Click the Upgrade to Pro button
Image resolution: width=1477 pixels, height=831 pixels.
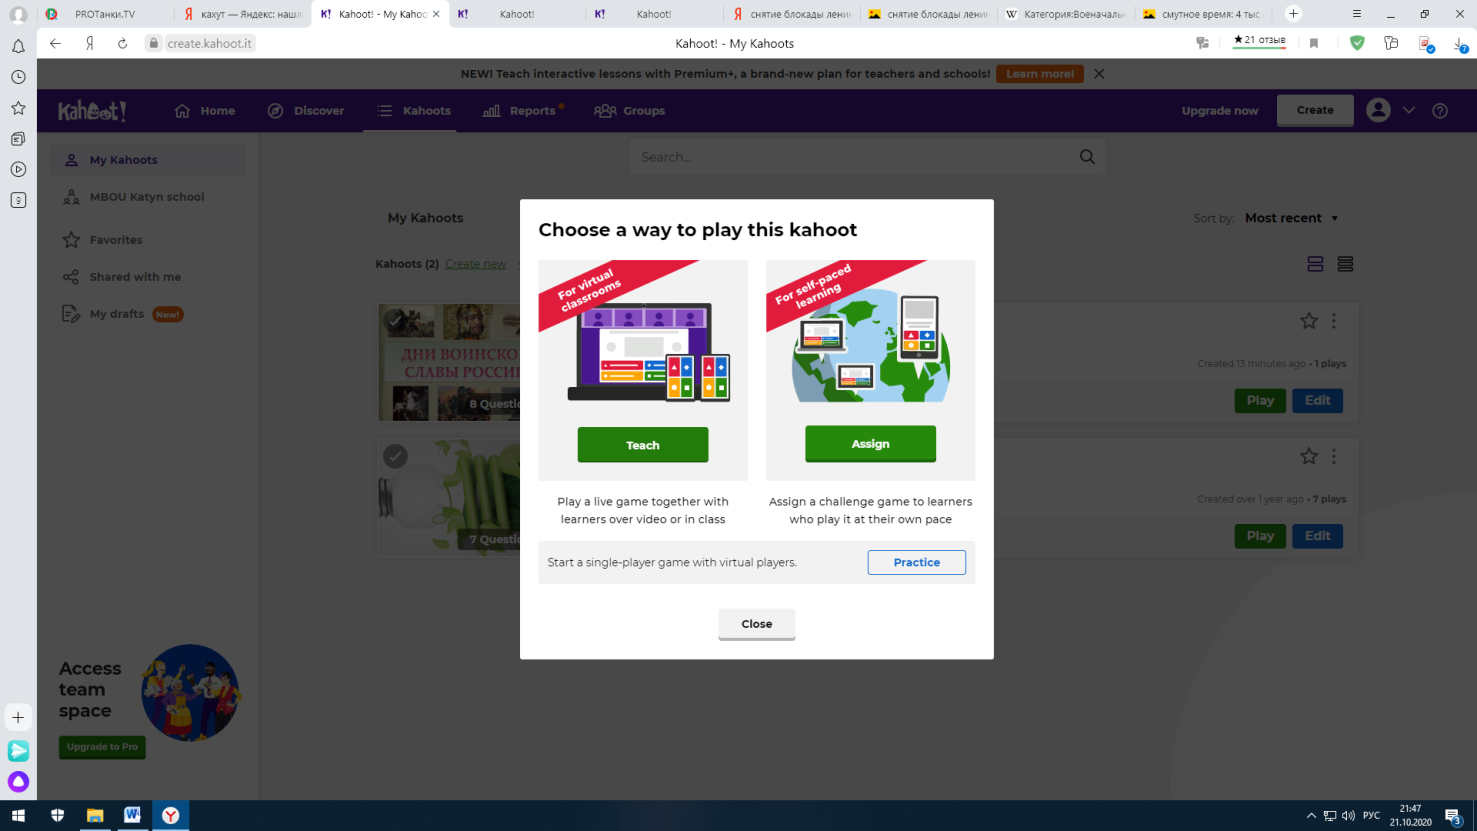click(103, 747)
